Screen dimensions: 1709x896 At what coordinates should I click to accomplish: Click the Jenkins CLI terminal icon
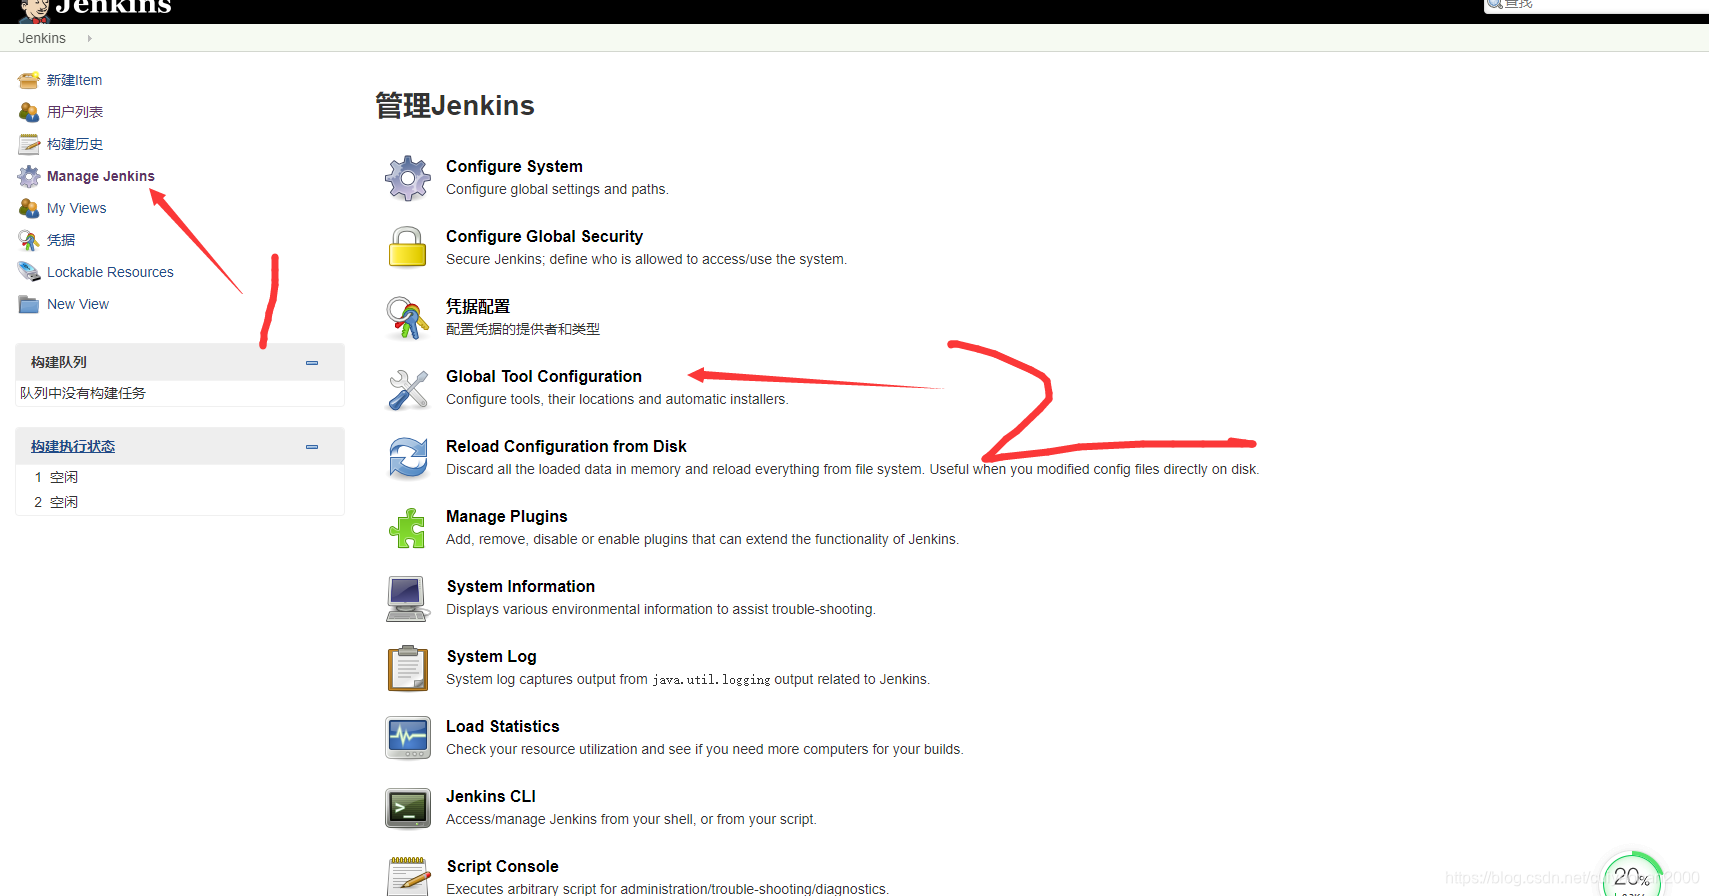pyautogui.click(x=408, y=808)
